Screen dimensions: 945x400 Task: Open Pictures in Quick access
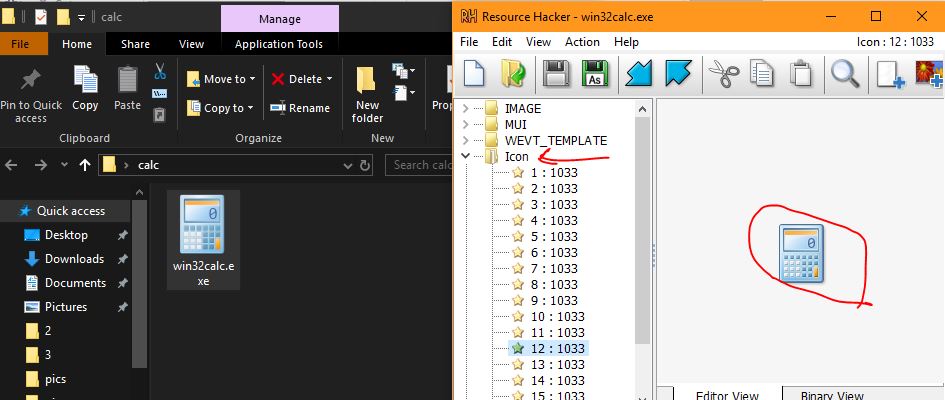66,307
